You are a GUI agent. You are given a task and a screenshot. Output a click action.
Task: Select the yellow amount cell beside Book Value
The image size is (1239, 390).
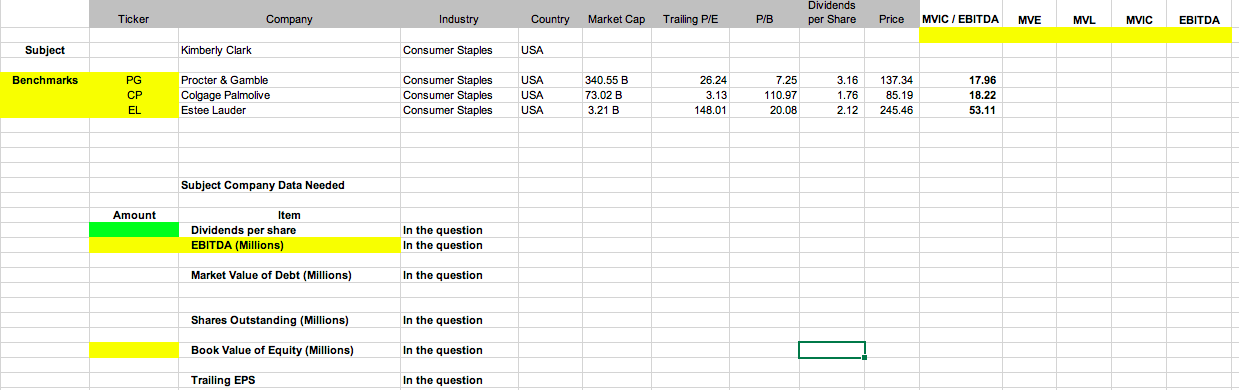[x=134, y=350]
